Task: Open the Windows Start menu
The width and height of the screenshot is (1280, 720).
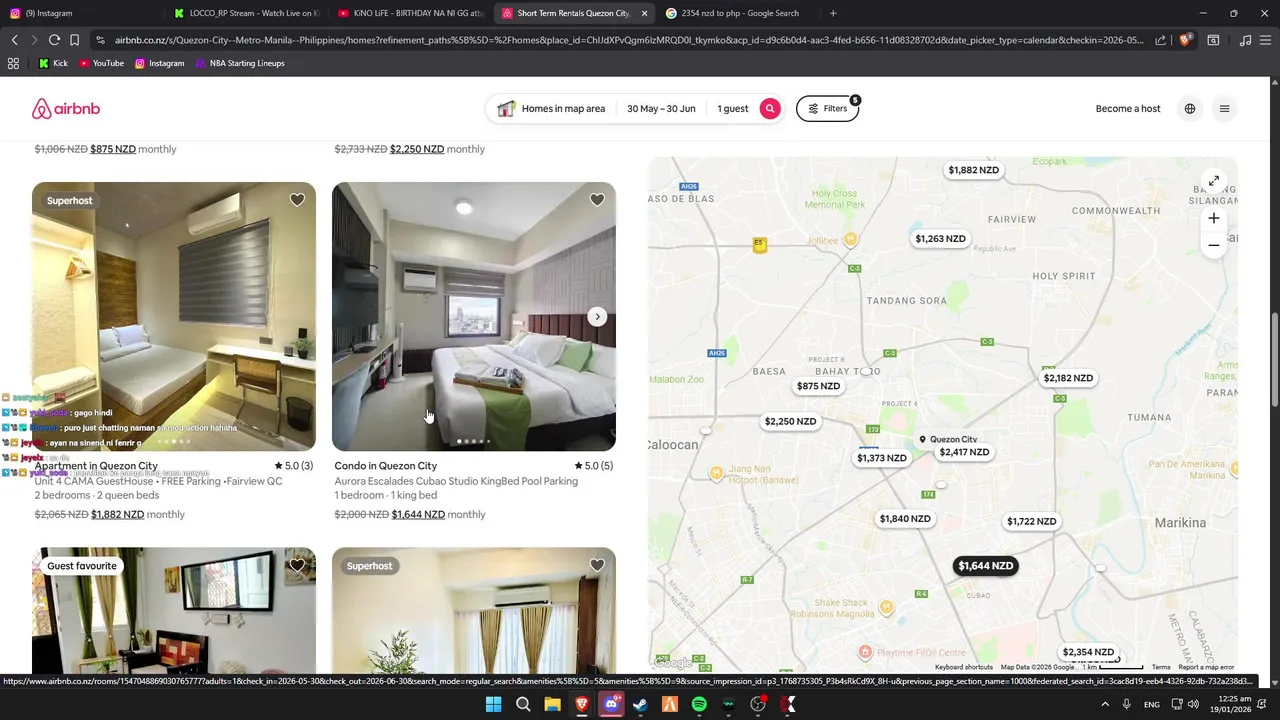Action: point(493,705)
